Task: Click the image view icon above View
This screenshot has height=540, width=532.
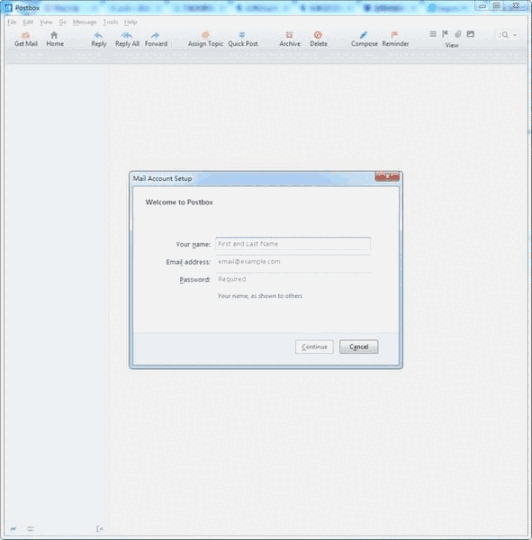Action: (x=470, y=34)
